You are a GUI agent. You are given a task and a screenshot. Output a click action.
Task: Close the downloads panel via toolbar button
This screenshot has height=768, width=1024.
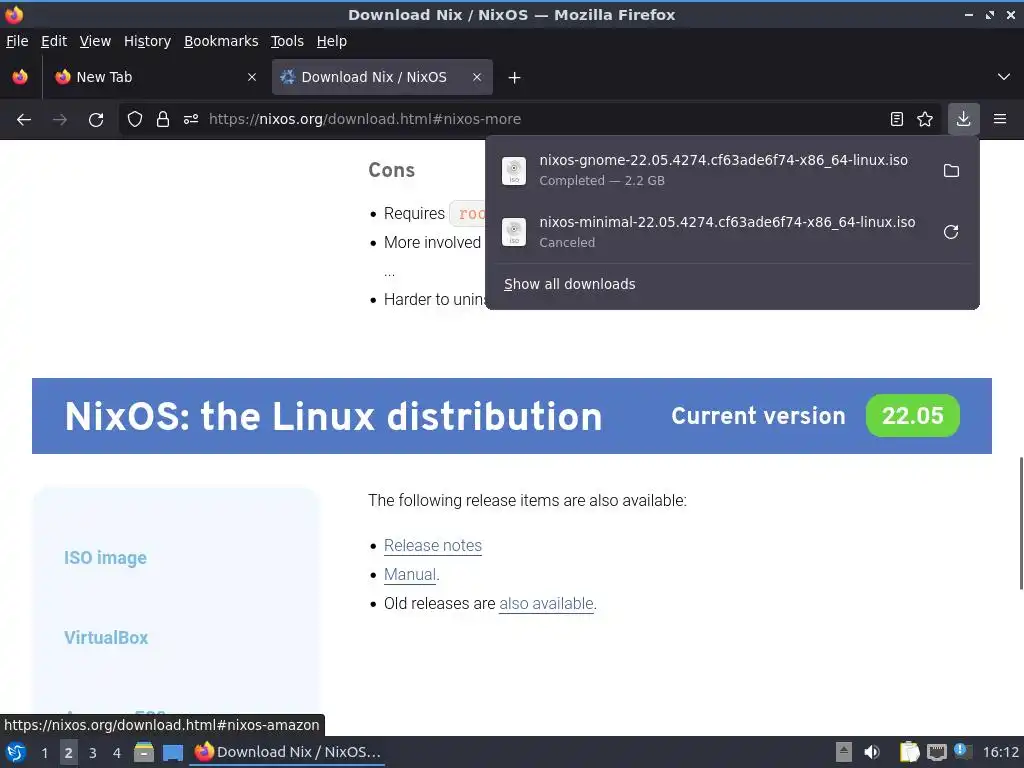(x=963, y=119)
